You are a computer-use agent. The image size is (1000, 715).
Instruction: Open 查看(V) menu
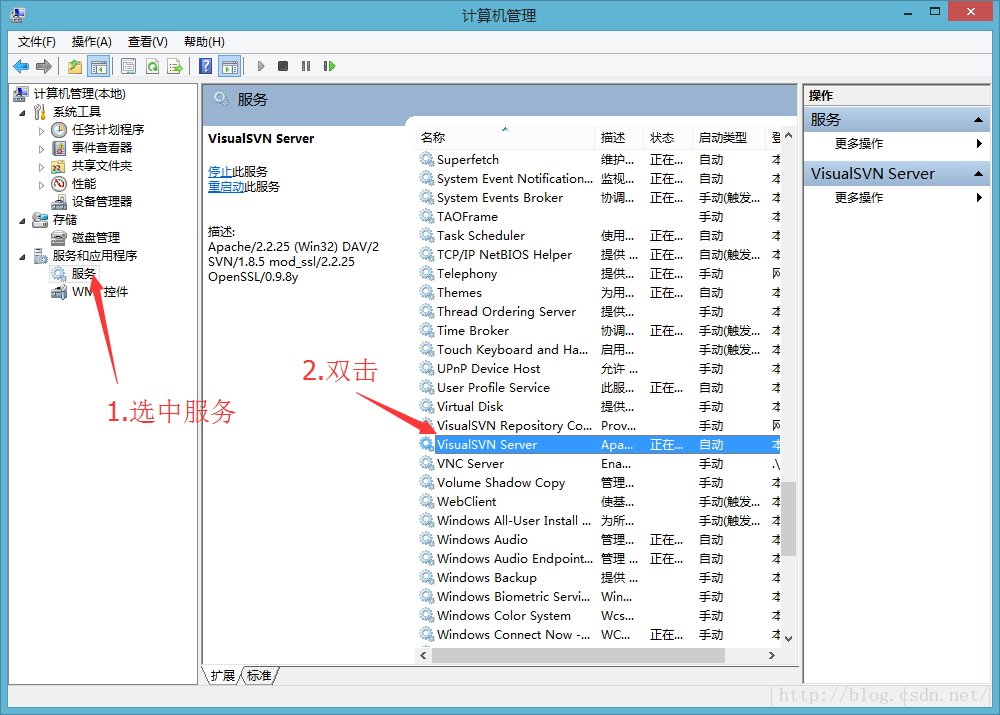click(147, 42)
